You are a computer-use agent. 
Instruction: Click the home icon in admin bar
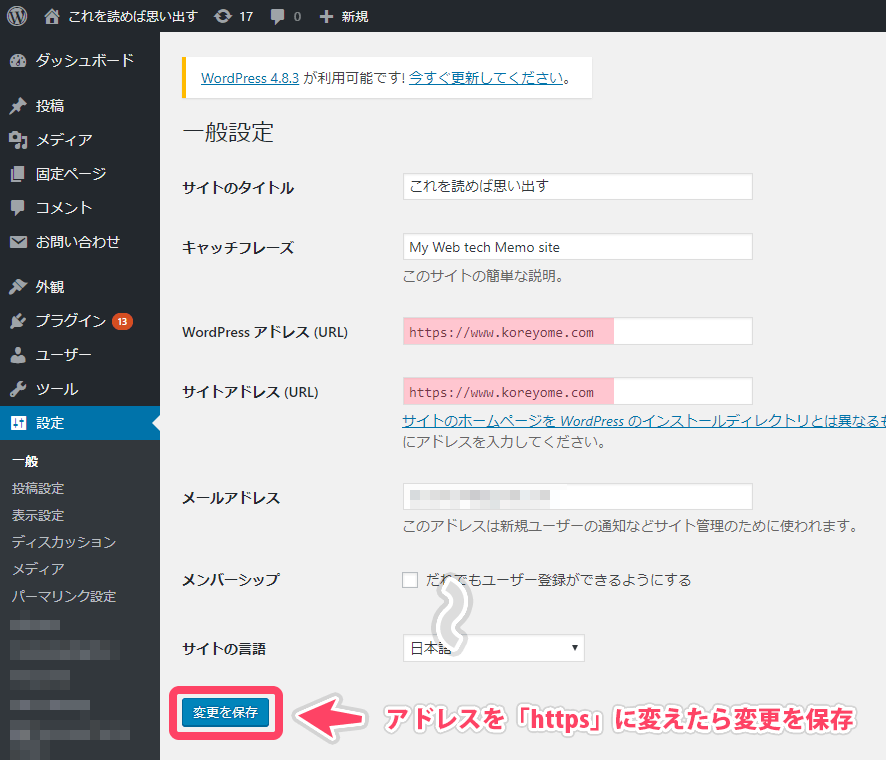point(52,16)
